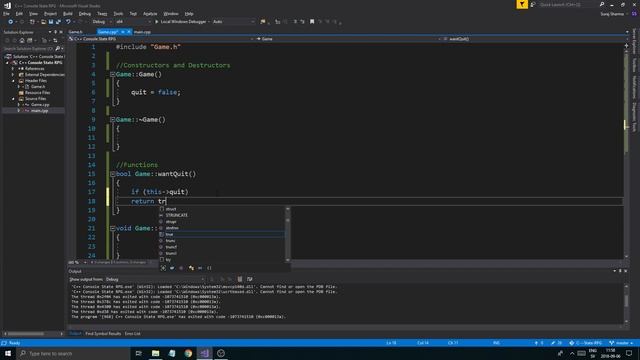Click the Save icon in toolbar
Screen dimensions: 640x360
51,22
